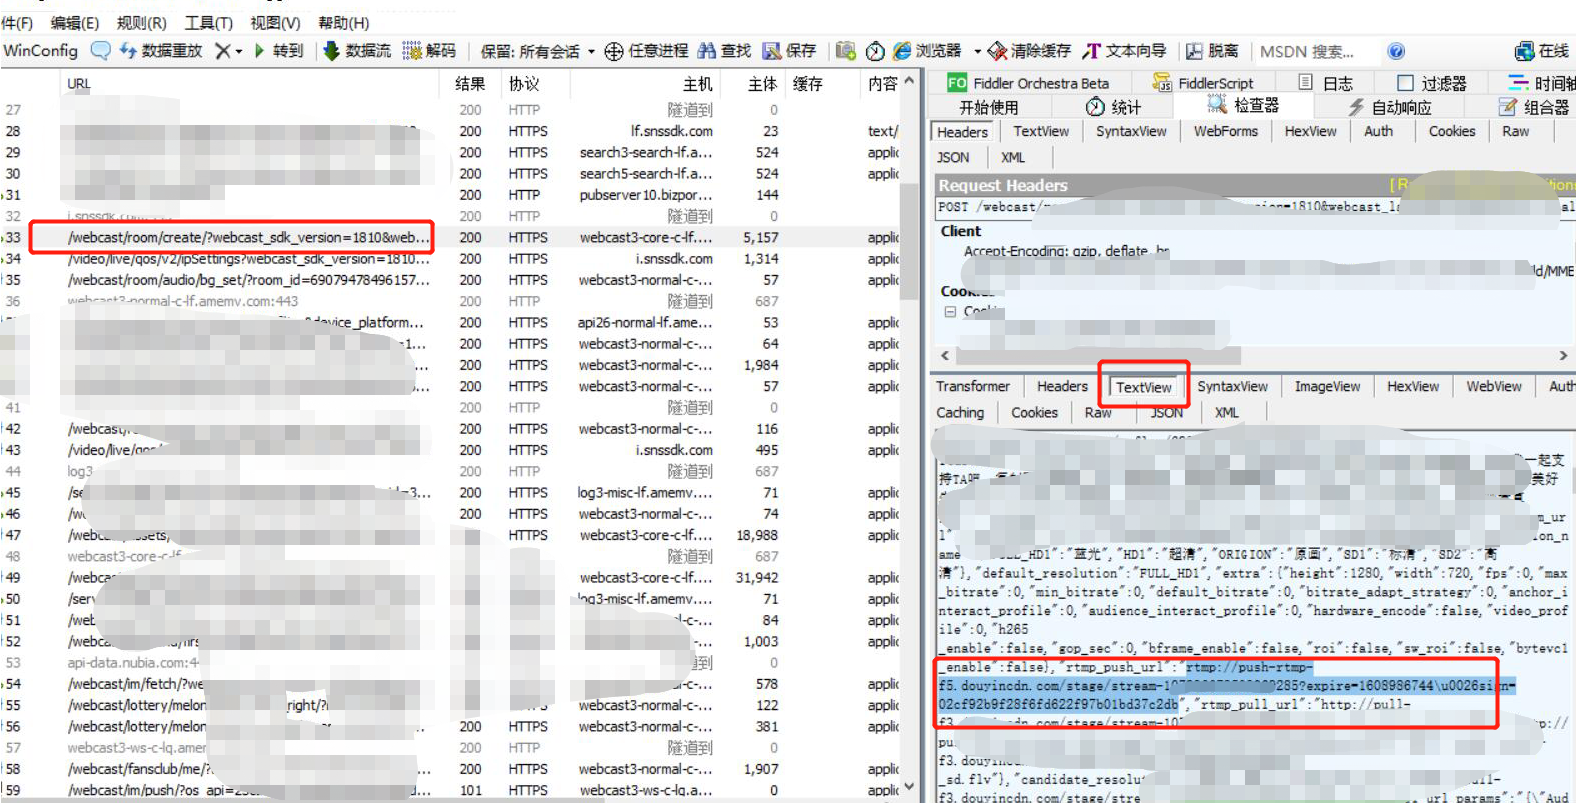Viewport: 1576px width, 803px height.
Task: Select the response TextView tab
Action: [1144, 387]
